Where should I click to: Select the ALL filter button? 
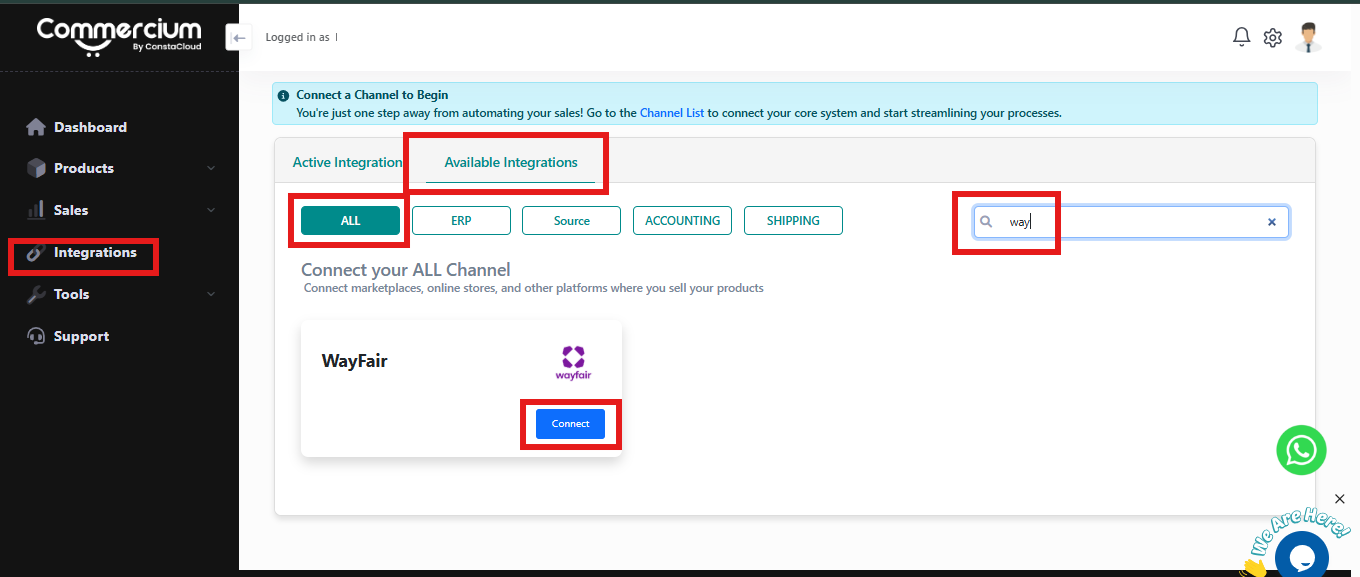coord(350,220)
